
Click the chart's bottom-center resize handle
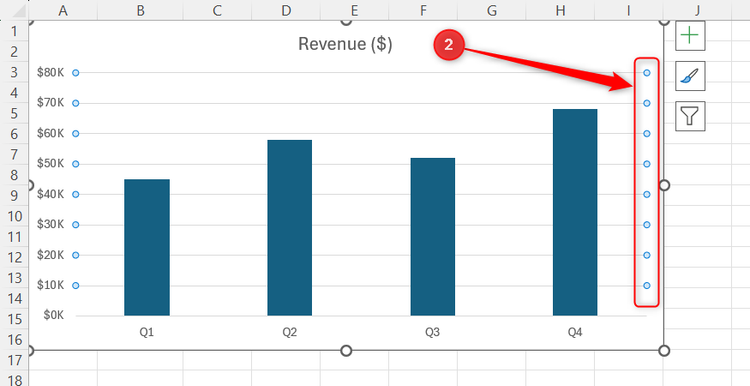coord(346,351)
